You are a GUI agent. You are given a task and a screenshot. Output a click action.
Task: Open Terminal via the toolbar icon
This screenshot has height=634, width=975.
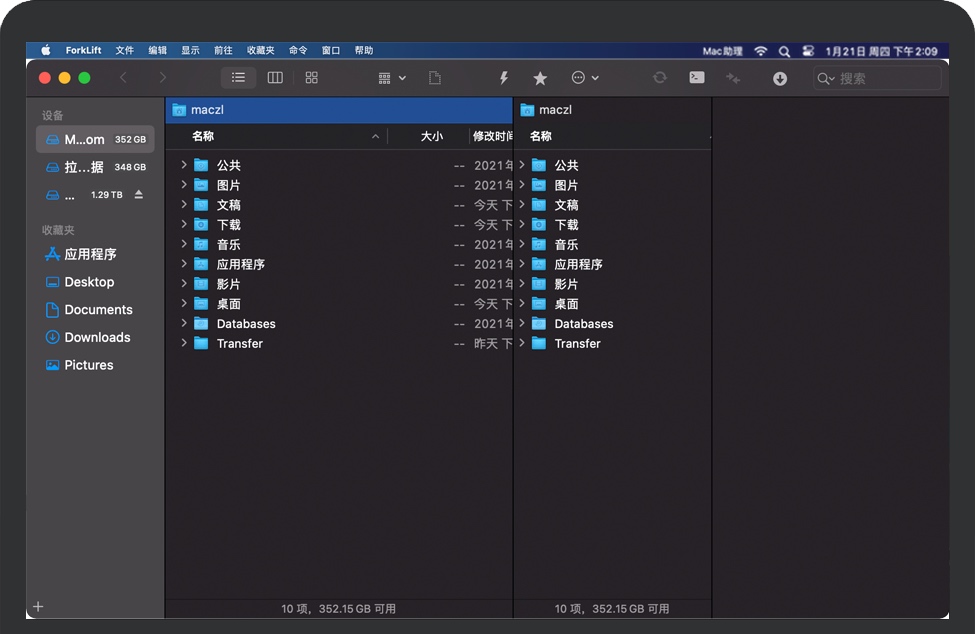696,78
